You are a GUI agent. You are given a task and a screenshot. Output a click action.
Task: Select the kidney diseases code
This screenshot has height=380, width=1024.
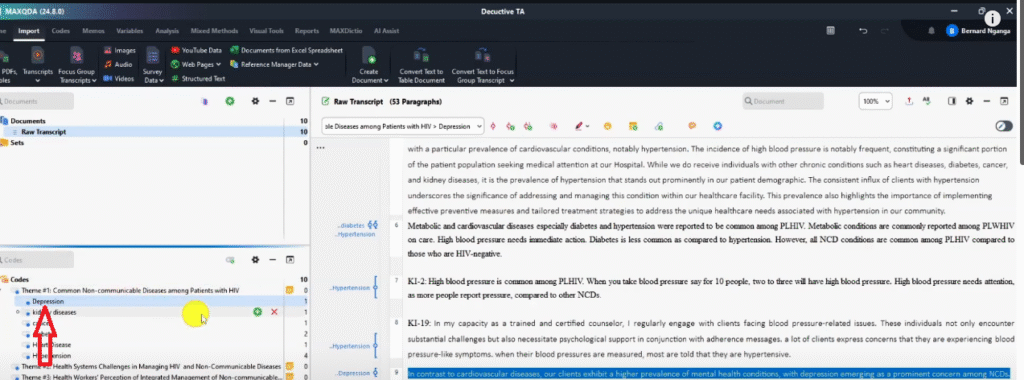click(54, 312)
